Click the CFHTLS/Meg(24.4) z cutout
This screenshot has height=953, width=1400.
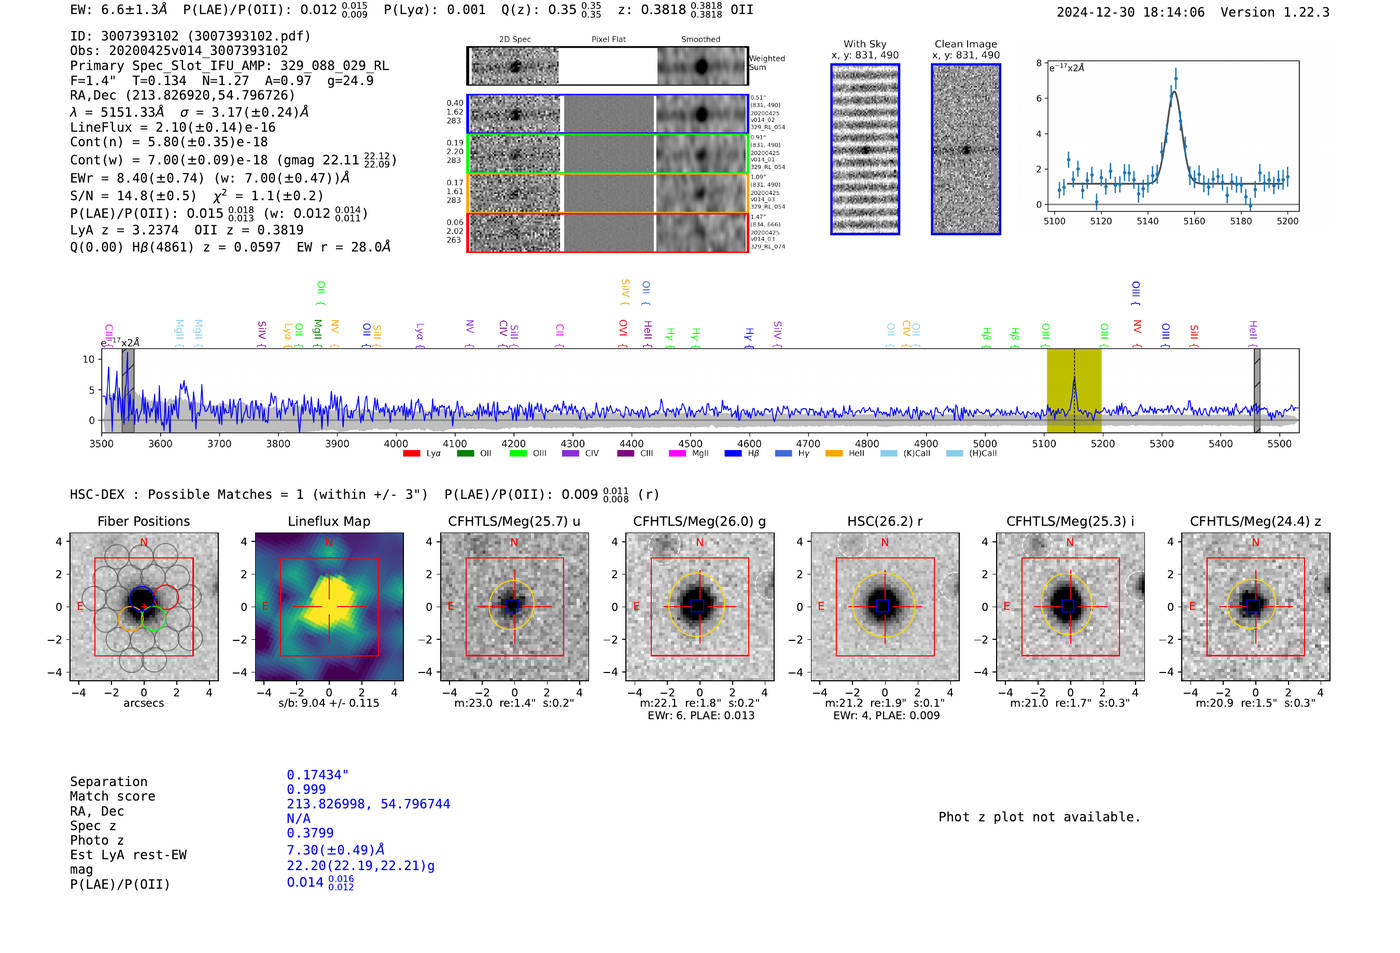pyautogui.click(x=1255, y=606)
